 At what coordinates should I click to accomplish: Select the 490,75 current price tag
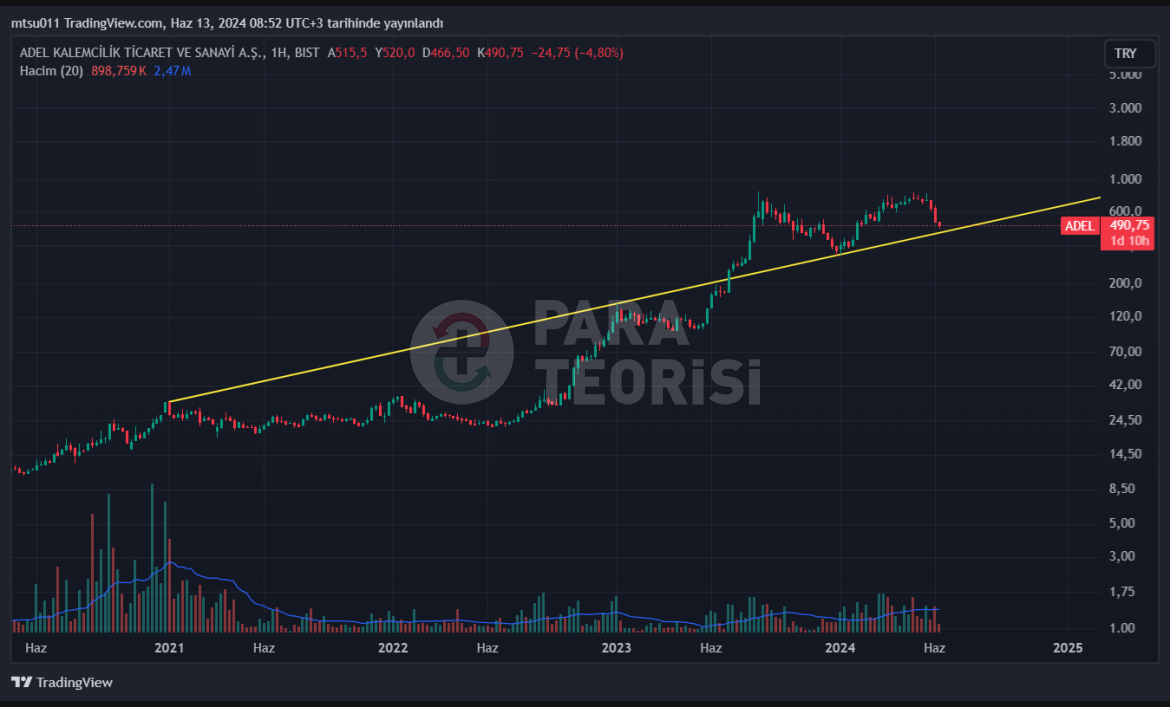[1128, 225]
